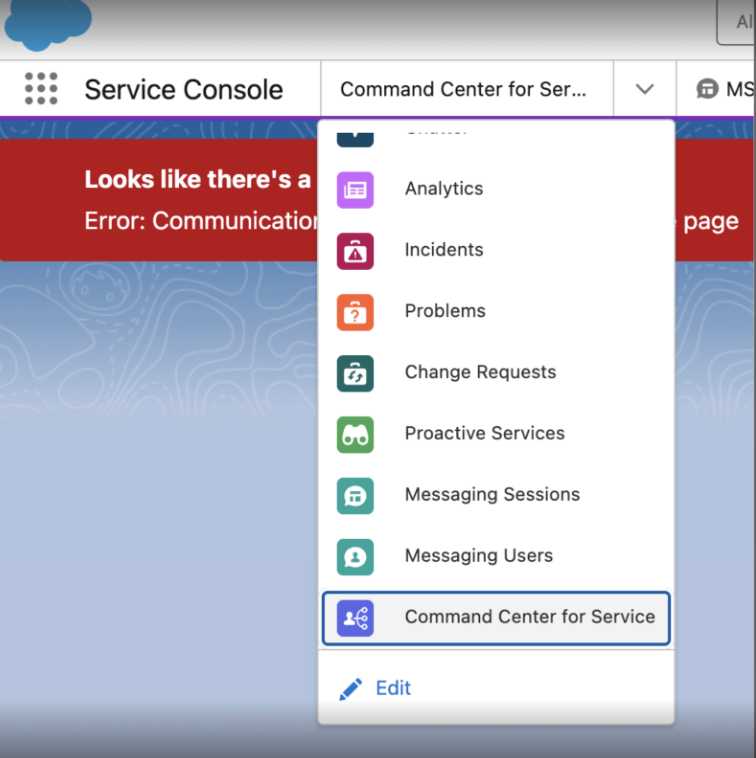This screenshot has height=758, width=756.
Task: Select Incidents from the navigation menu
Action: tap(496, 250)
